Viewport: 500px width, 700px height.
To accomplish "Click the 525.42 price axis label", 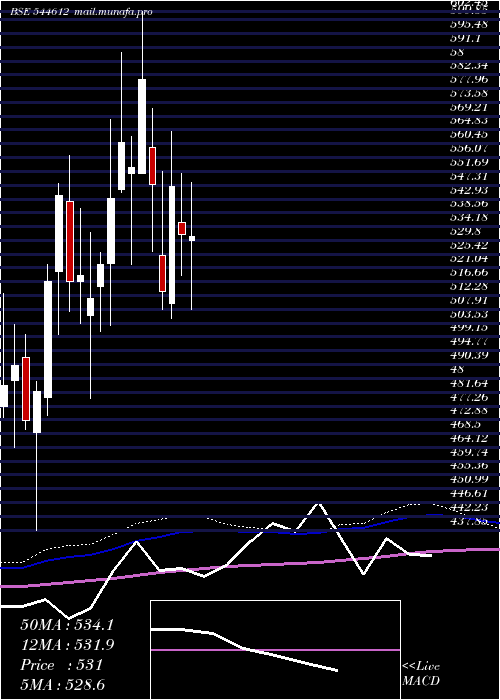I will tap(468, 246).
